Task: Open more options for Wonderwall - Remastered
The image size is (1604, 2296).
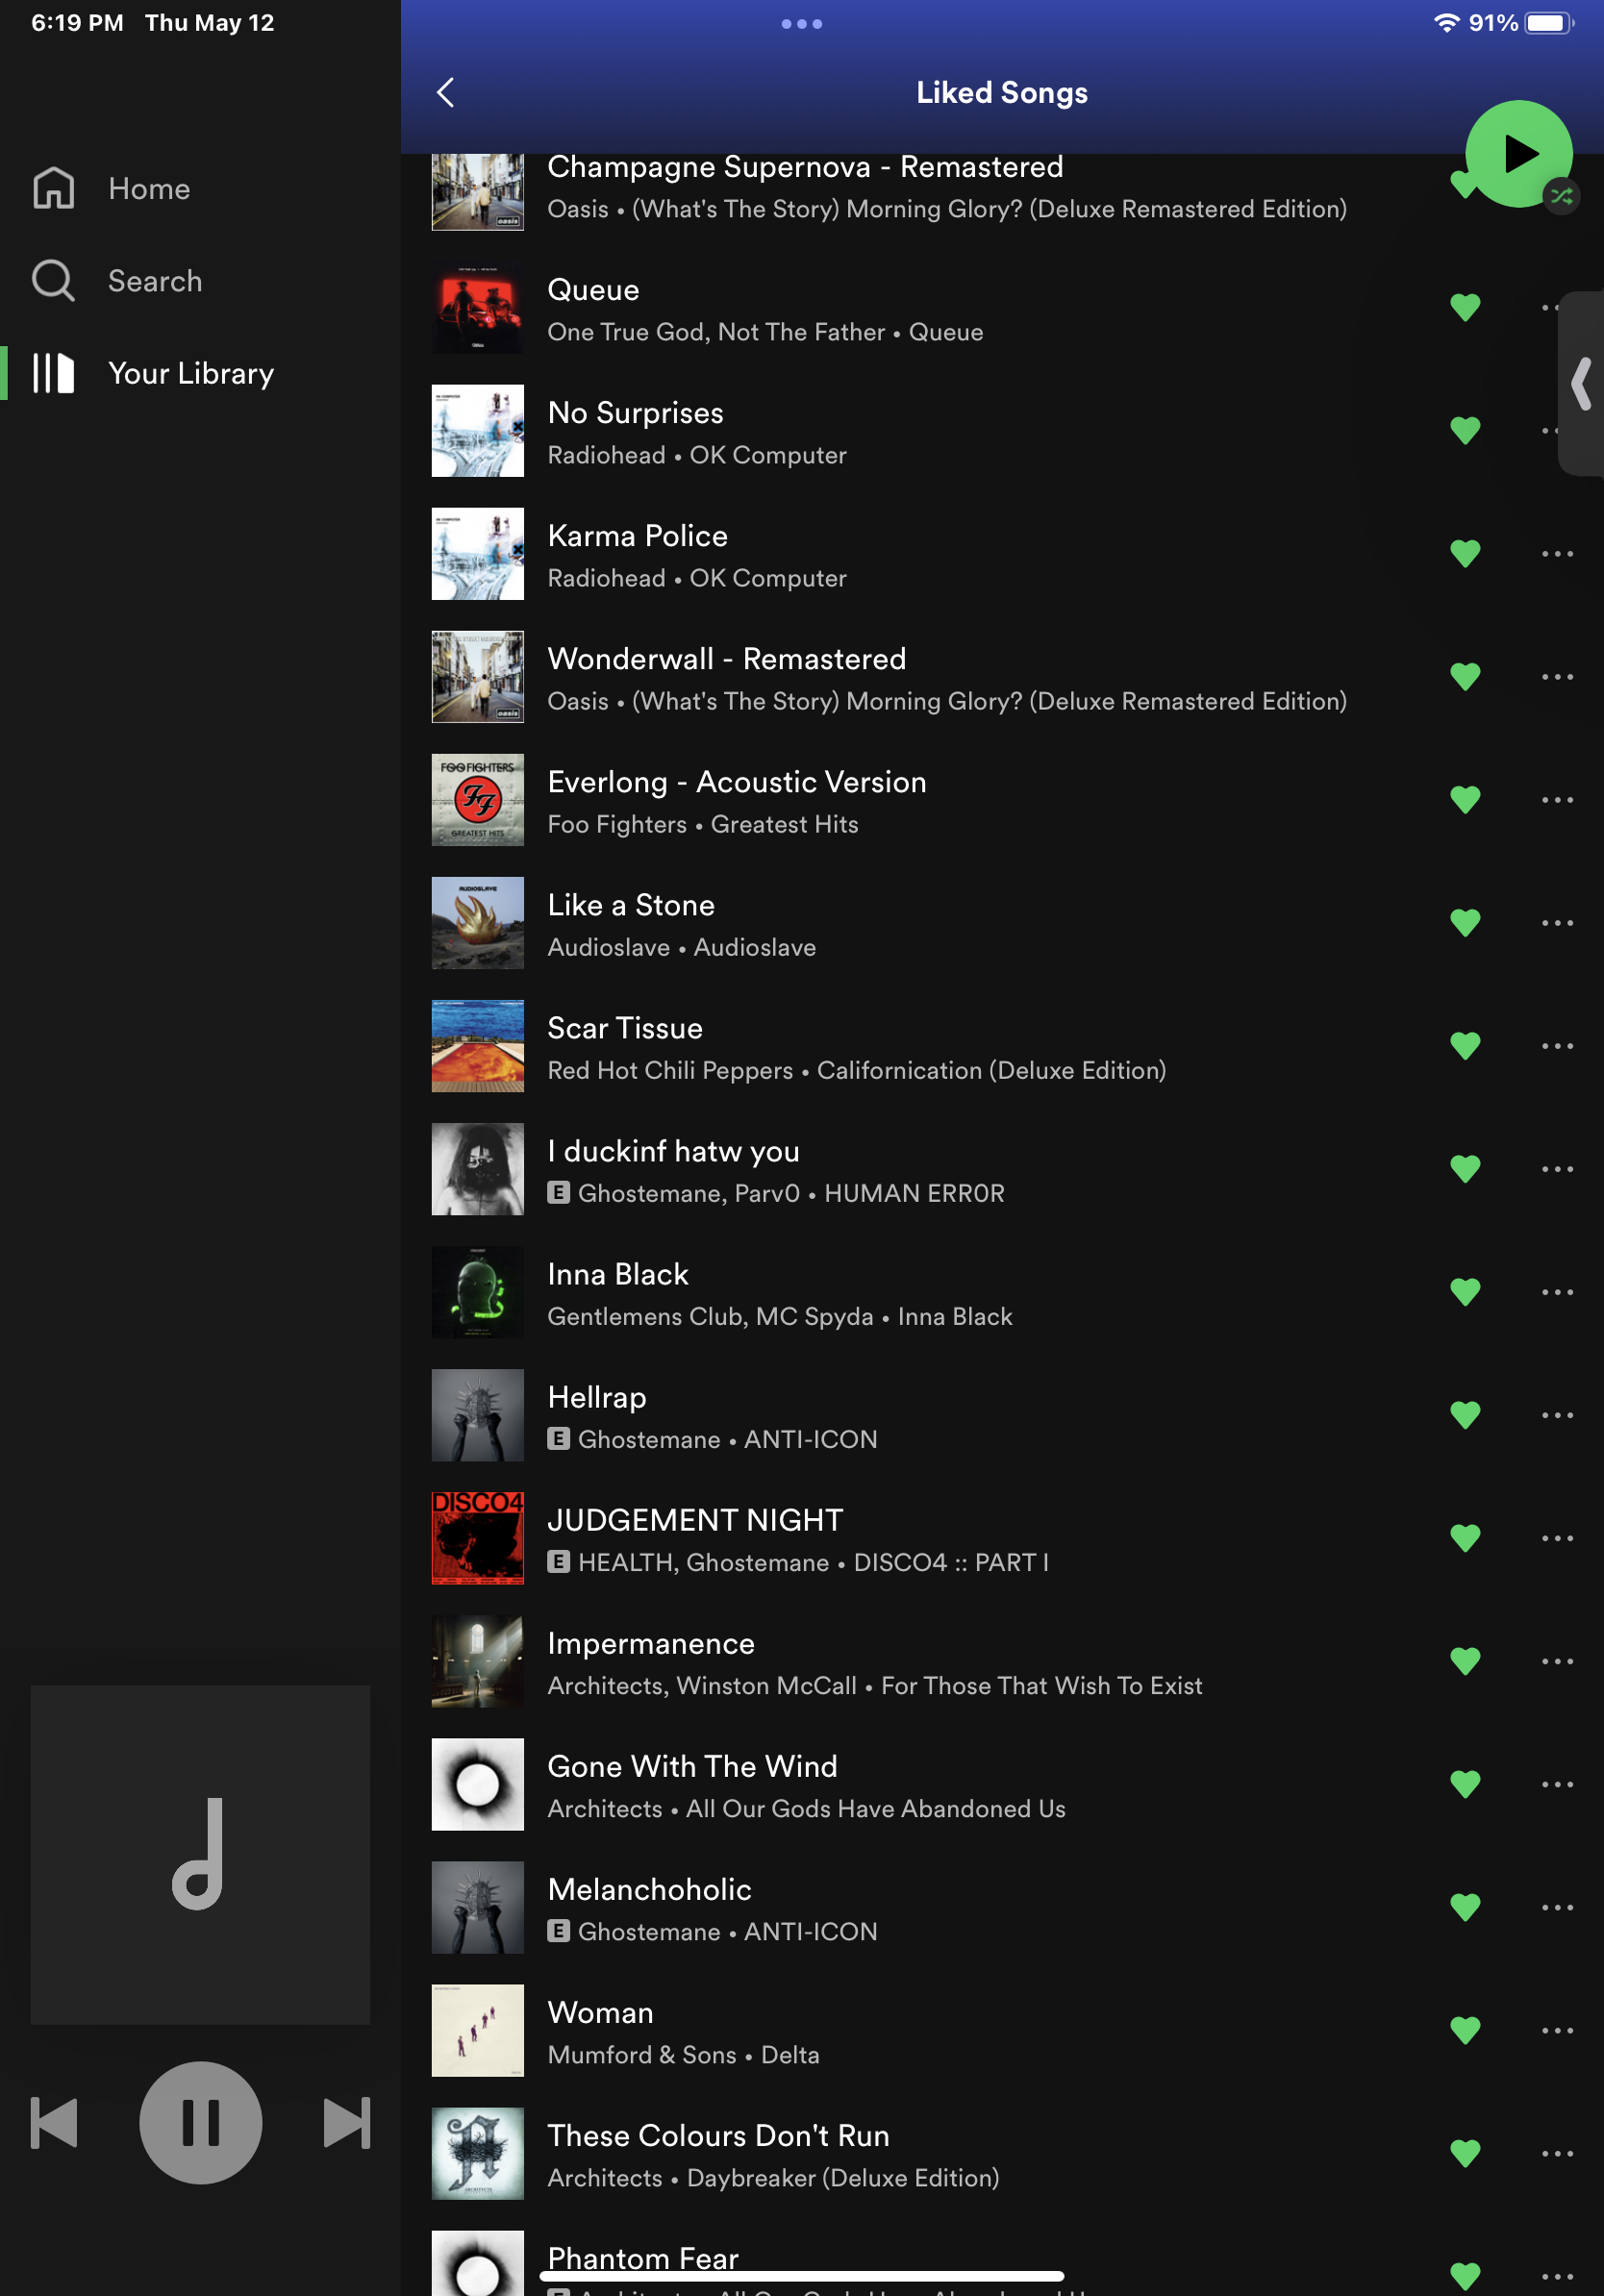Action: [1556, 676]
